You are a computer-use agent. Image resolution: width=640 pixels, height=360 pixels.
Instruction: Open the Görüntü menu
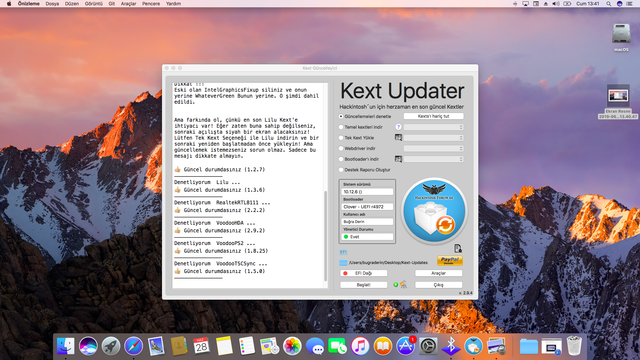pos(93,4)
